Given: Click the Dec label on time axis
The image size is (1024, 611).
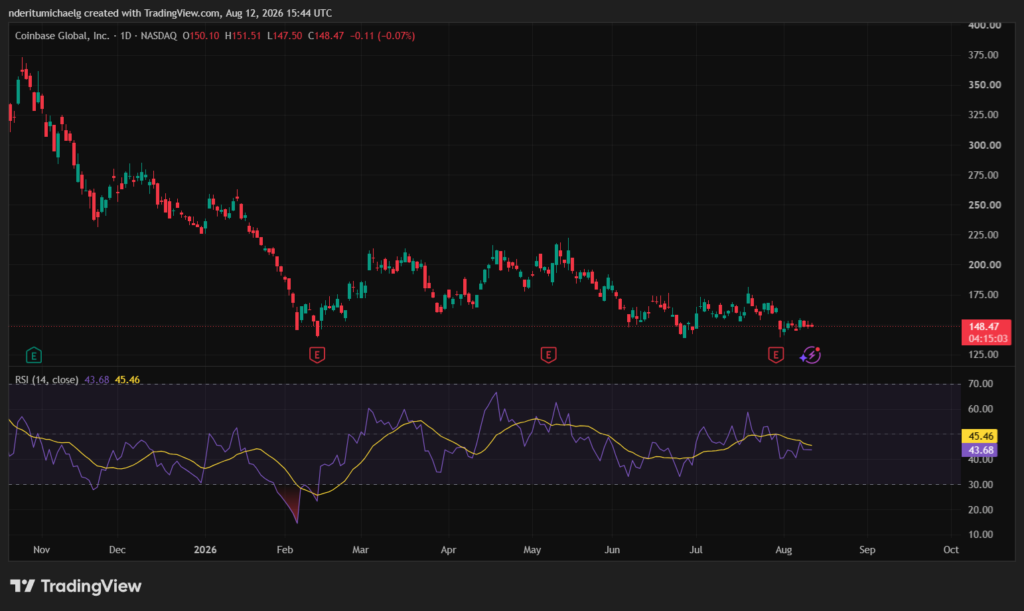Looking at the screenshot, I should [x=117, y=550].
